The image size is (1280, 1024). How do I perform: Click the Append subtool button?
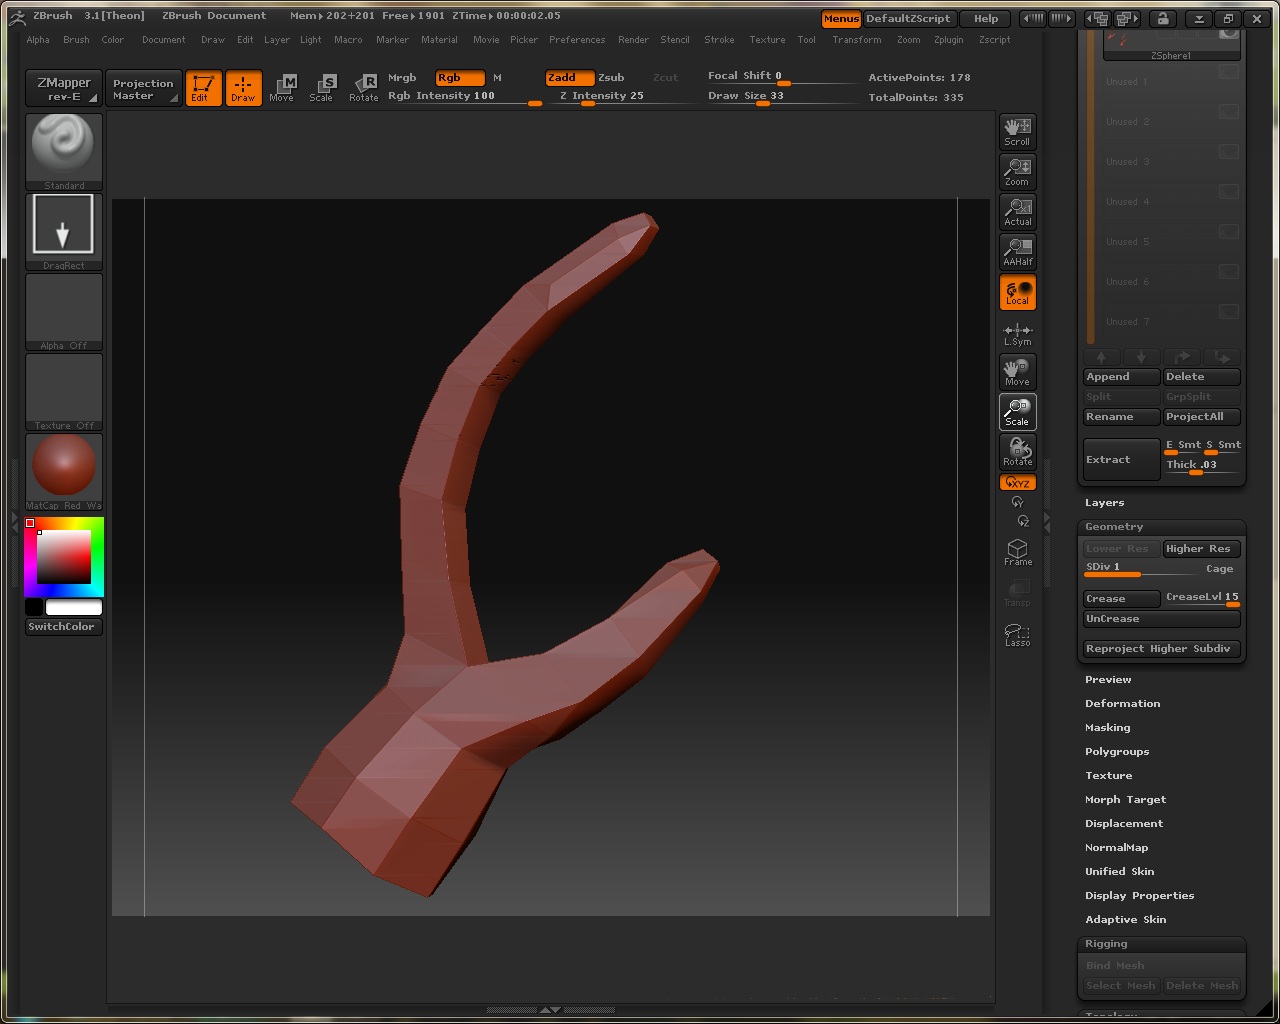1121,377
